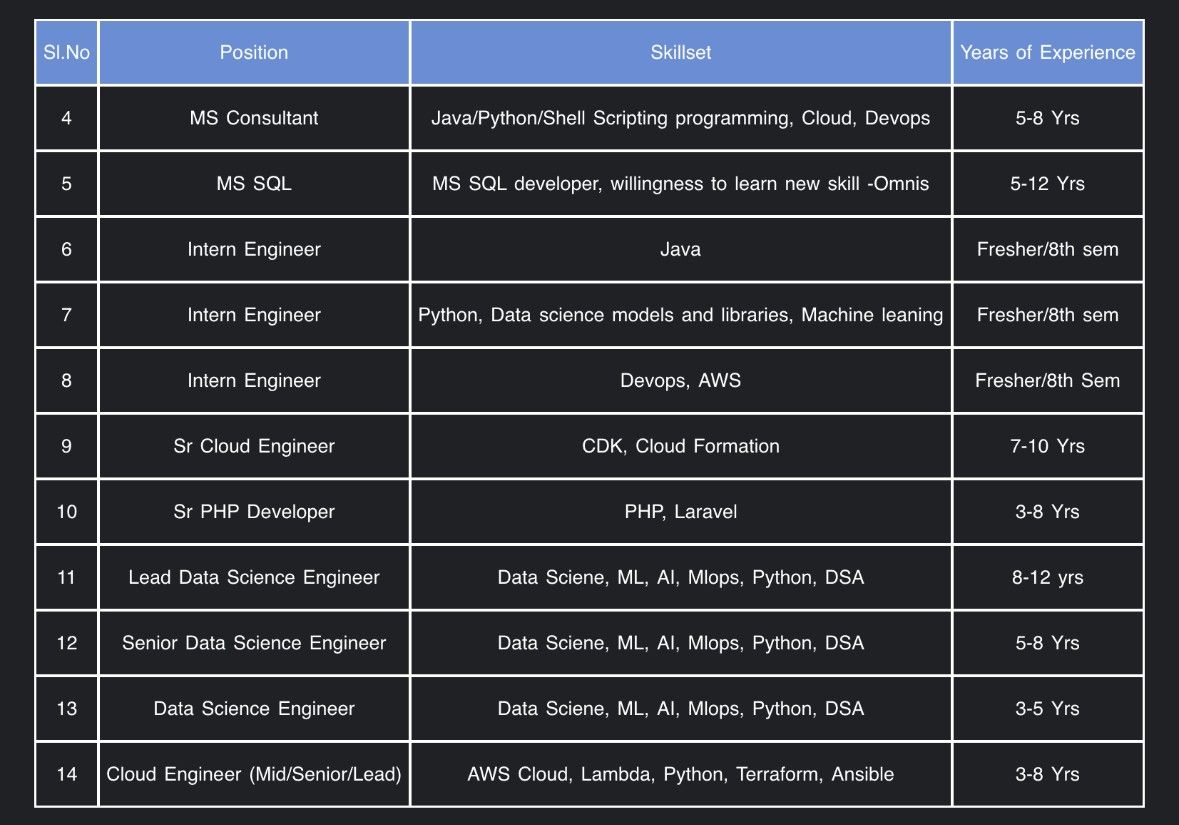Select the Senior Data Science Engineer cell
Screen dimensions: 1179x825
point(254,643)
